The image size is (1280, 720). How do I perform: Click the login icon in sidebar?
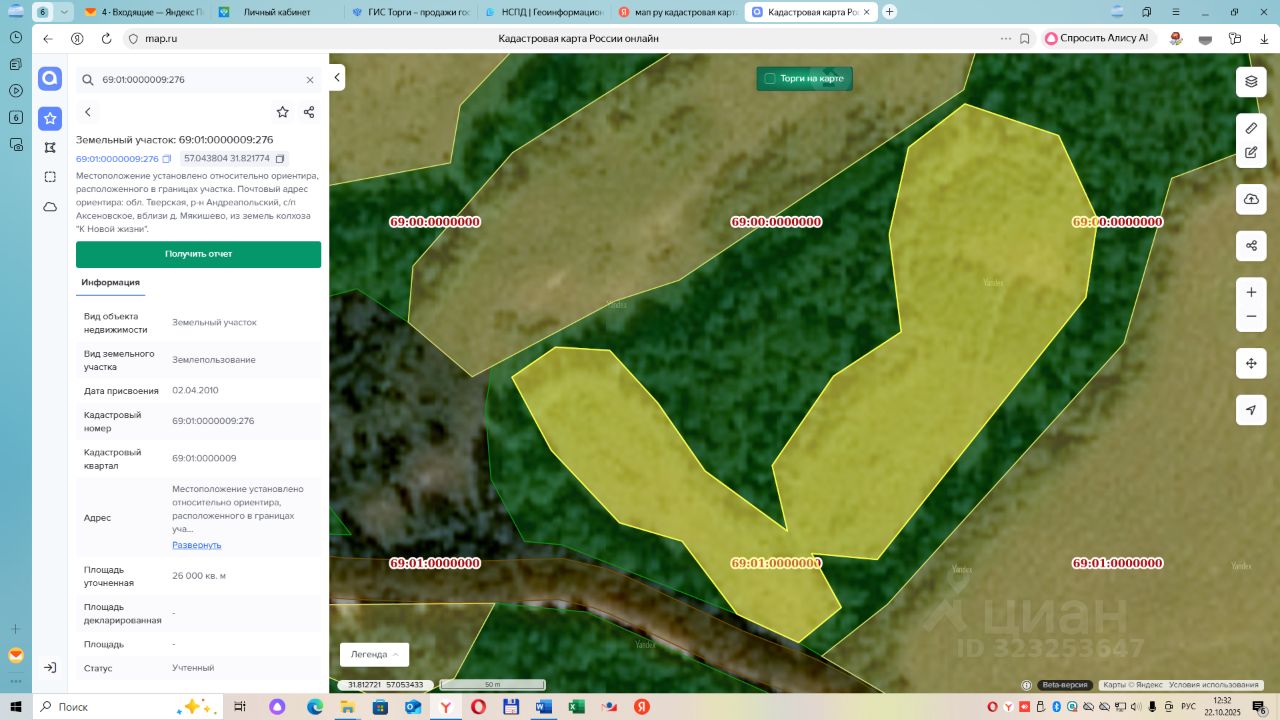50,667
